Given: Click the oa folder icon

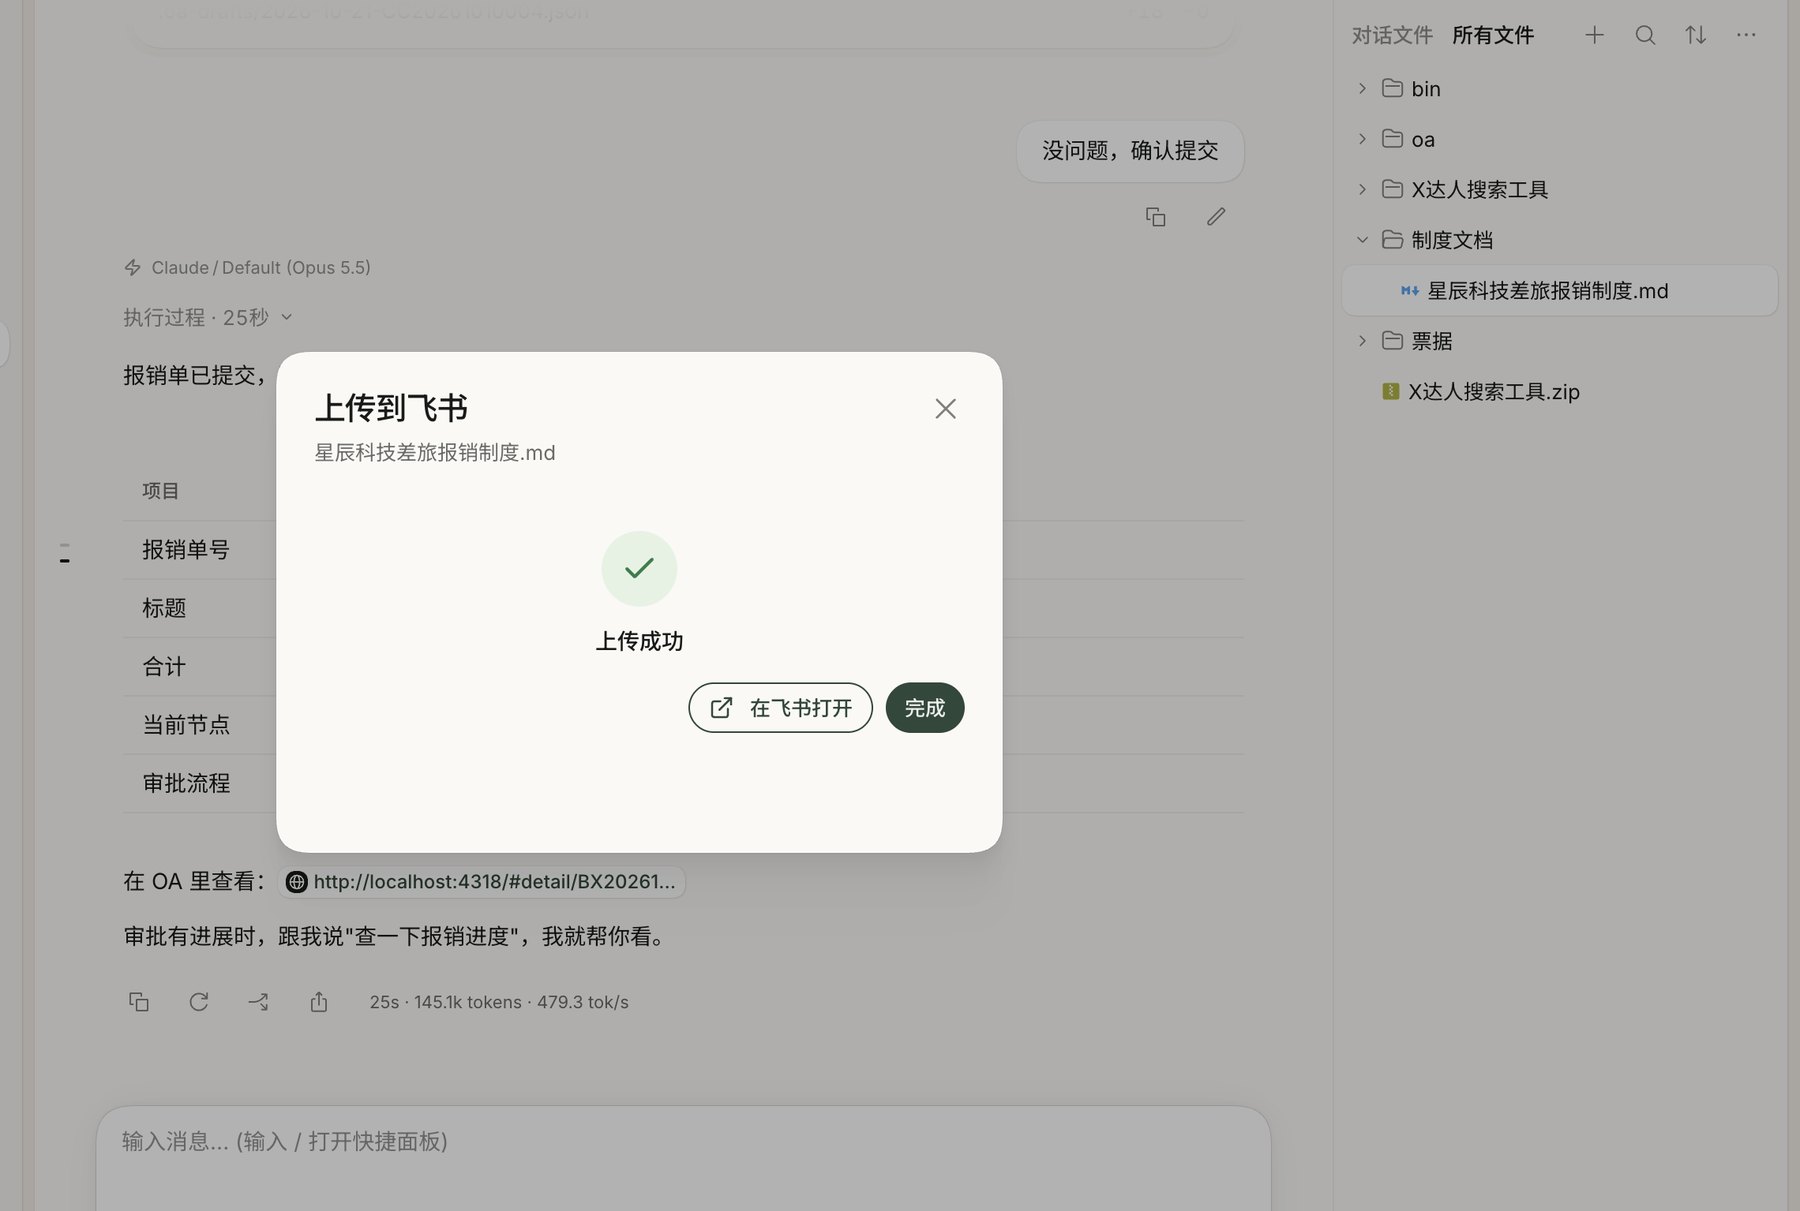Looking at the screenshot, I should tap(1392, 139).
